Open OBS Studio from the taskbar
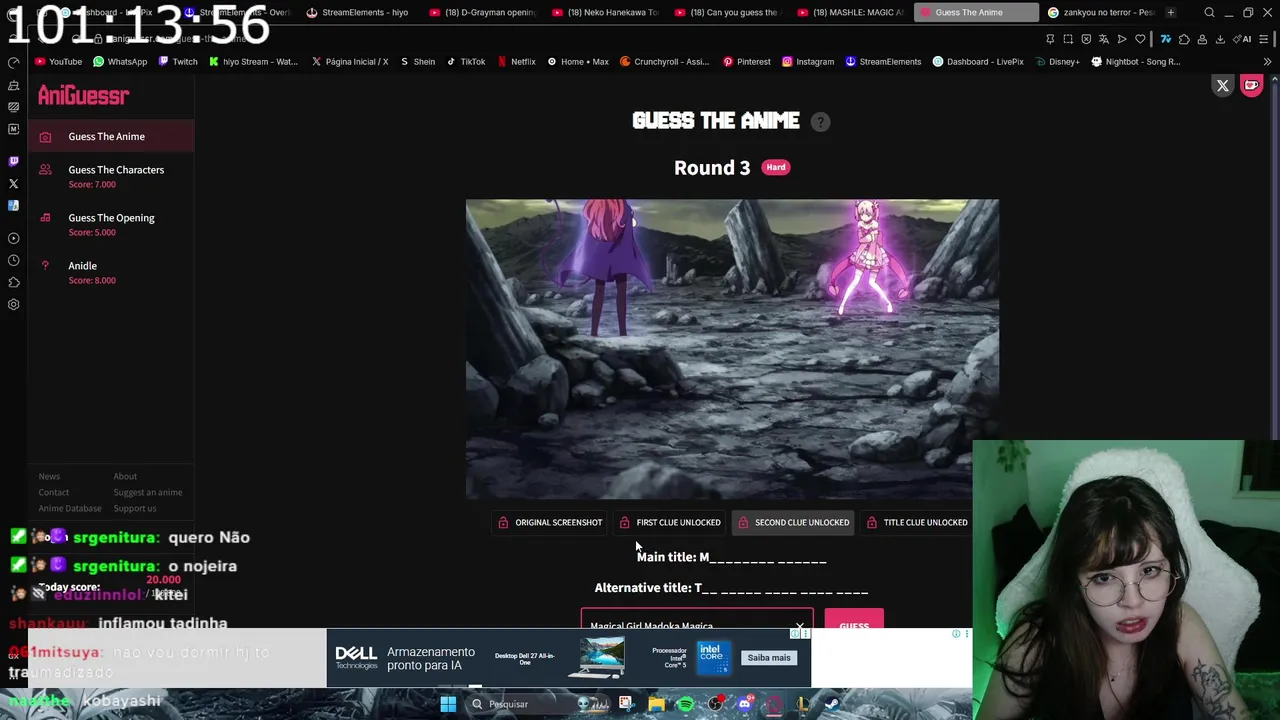1280x720 pixels. pos(715,704)
